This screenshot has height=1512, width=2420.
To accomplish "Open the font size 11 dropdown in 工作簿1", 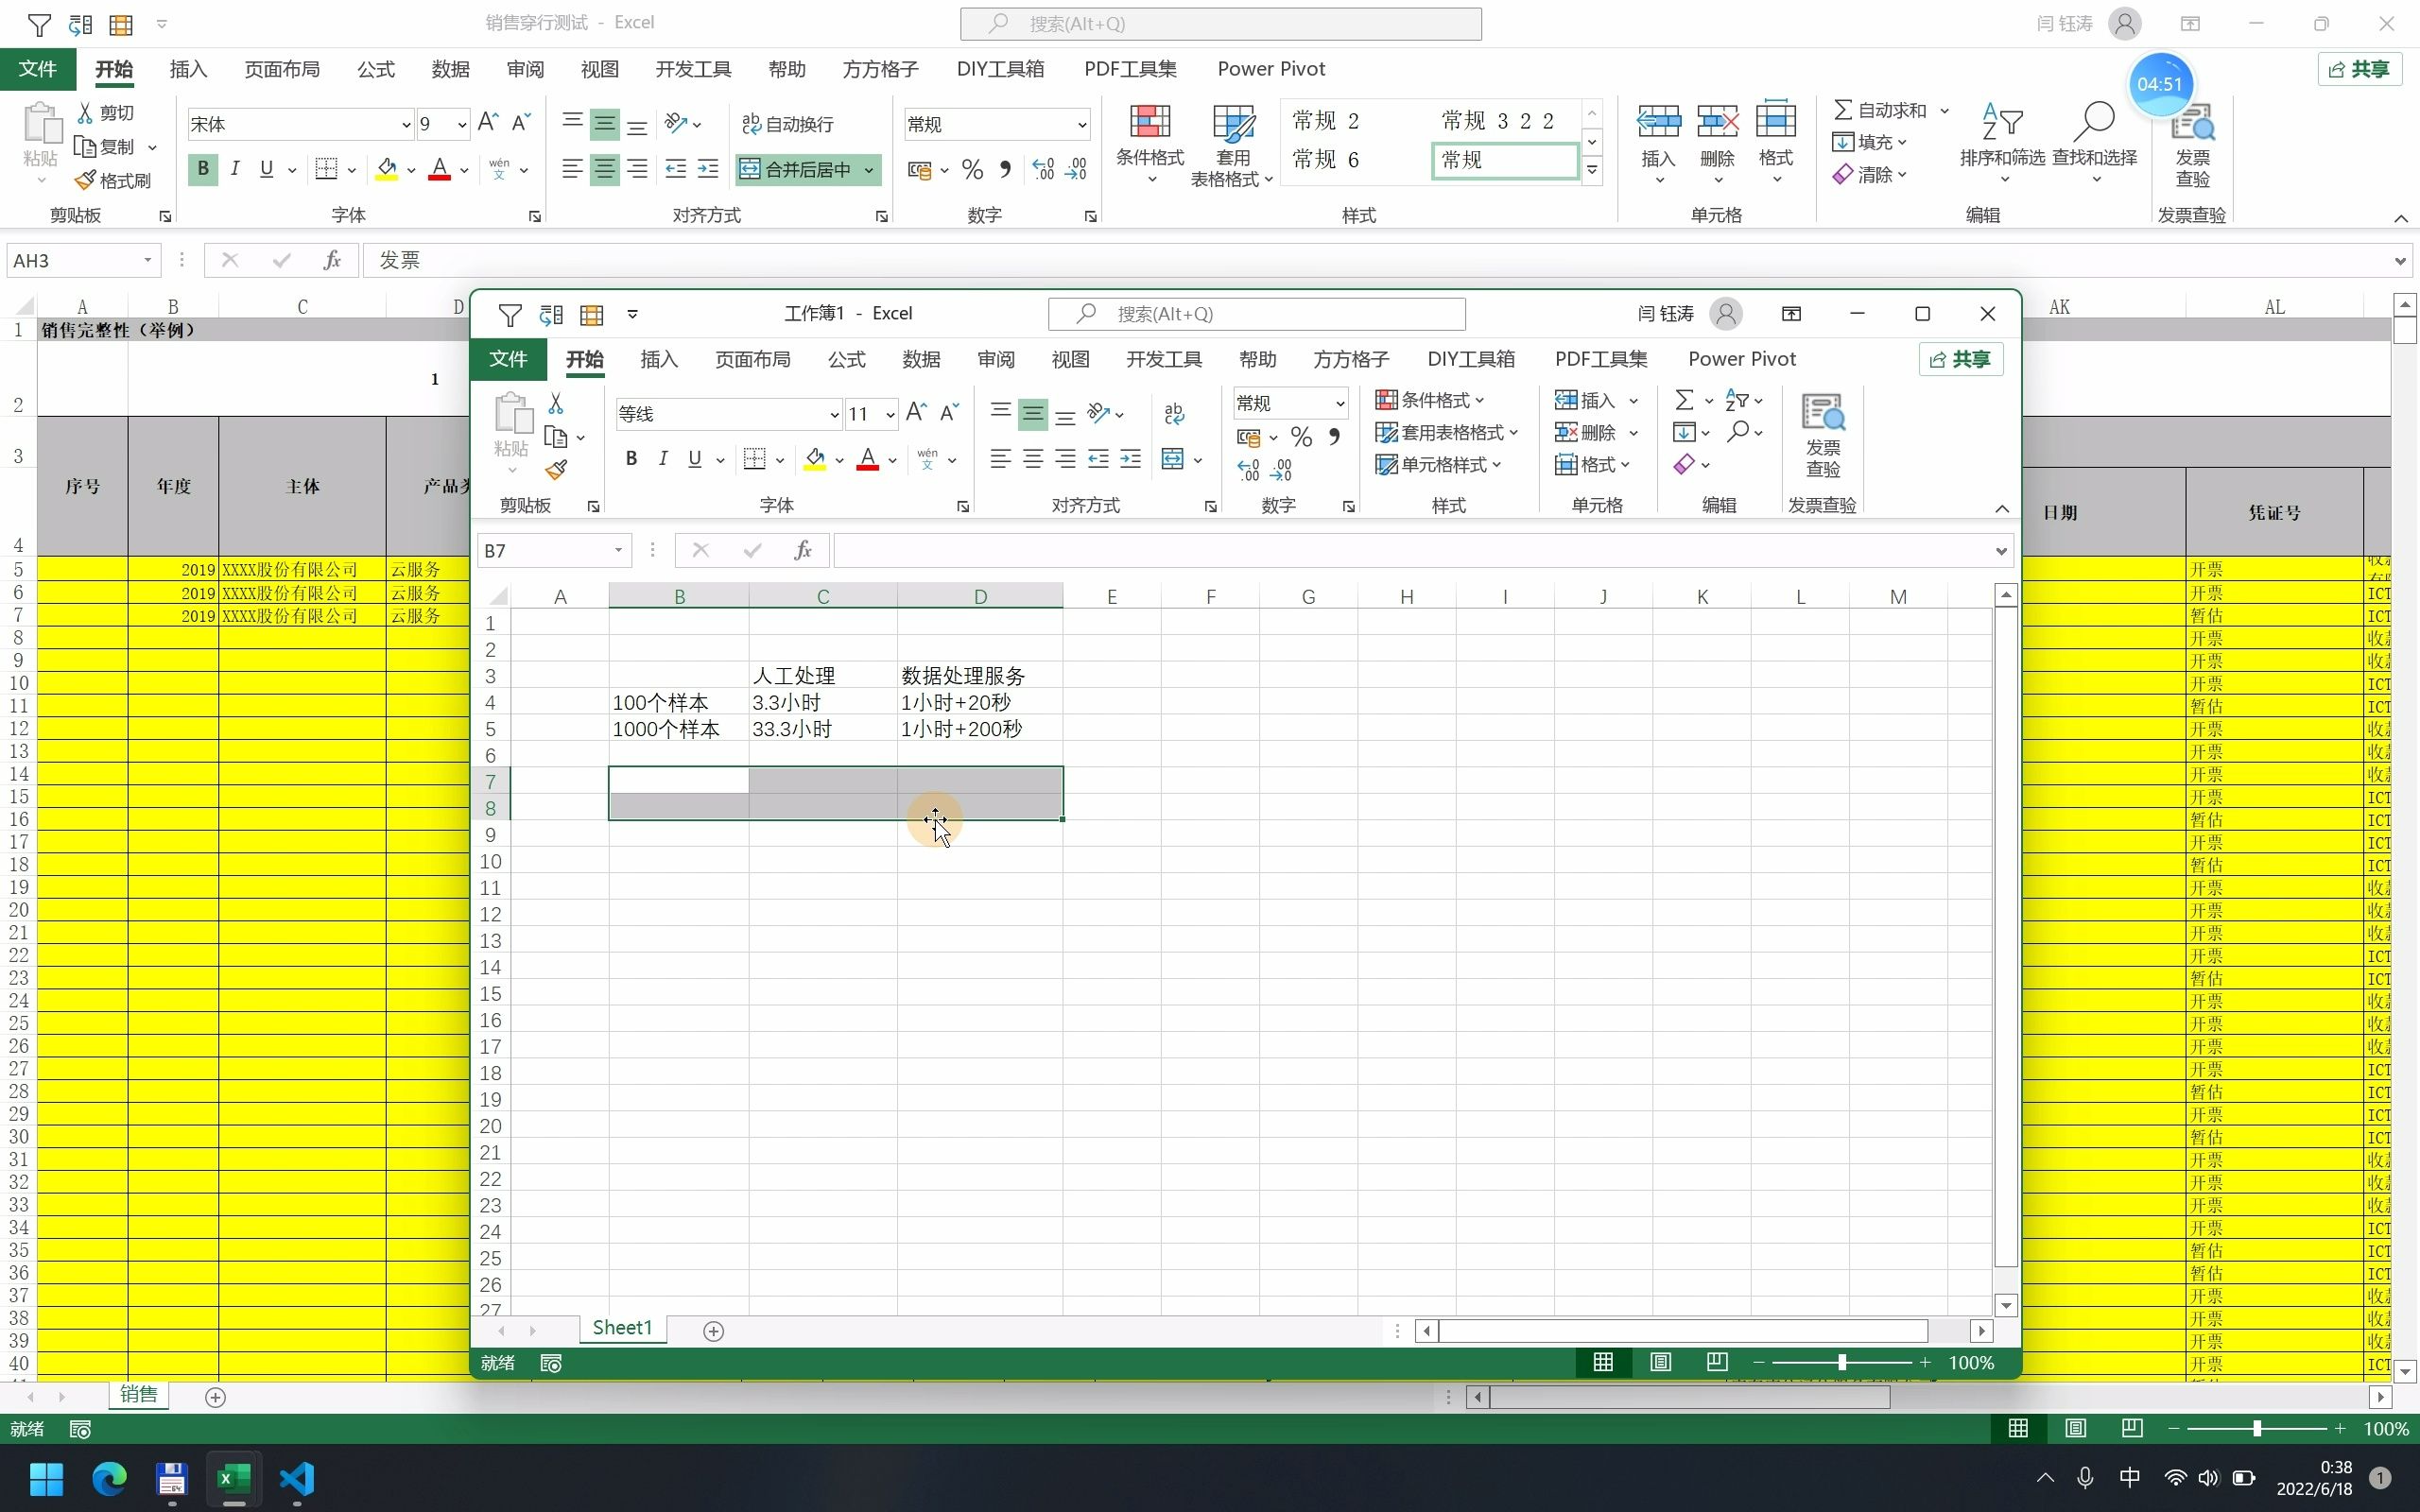I will point(890,414).
